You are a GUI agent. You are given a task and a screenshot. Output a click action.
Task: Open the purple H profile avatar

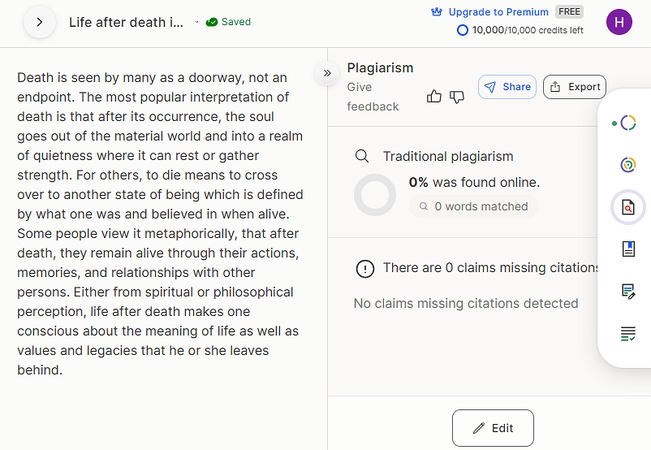[619, 21]
